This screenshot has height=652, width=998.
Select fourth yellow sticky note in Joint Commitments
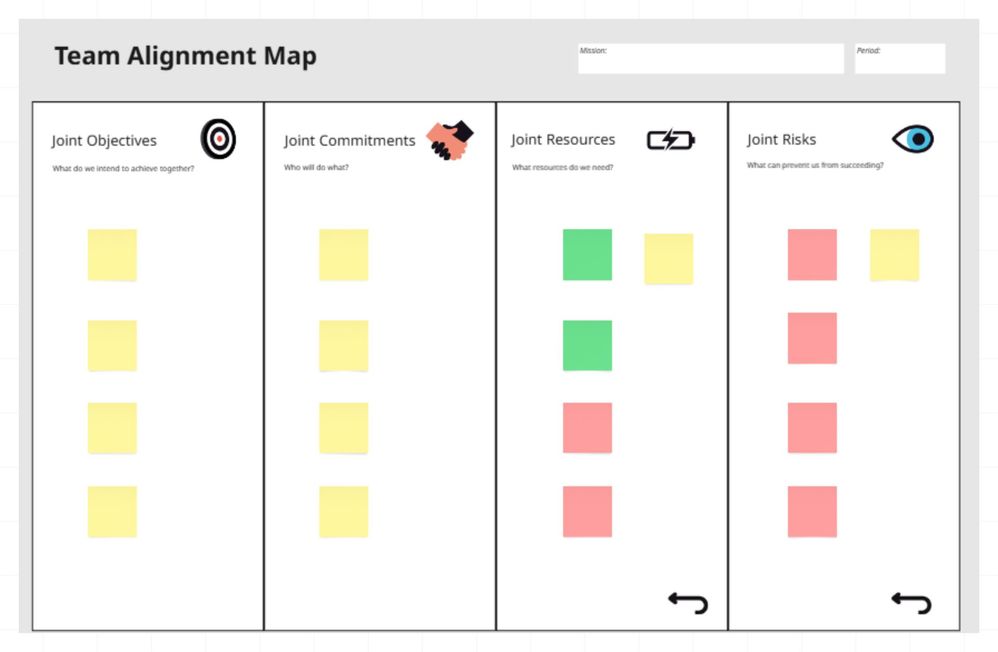[344, 512]
